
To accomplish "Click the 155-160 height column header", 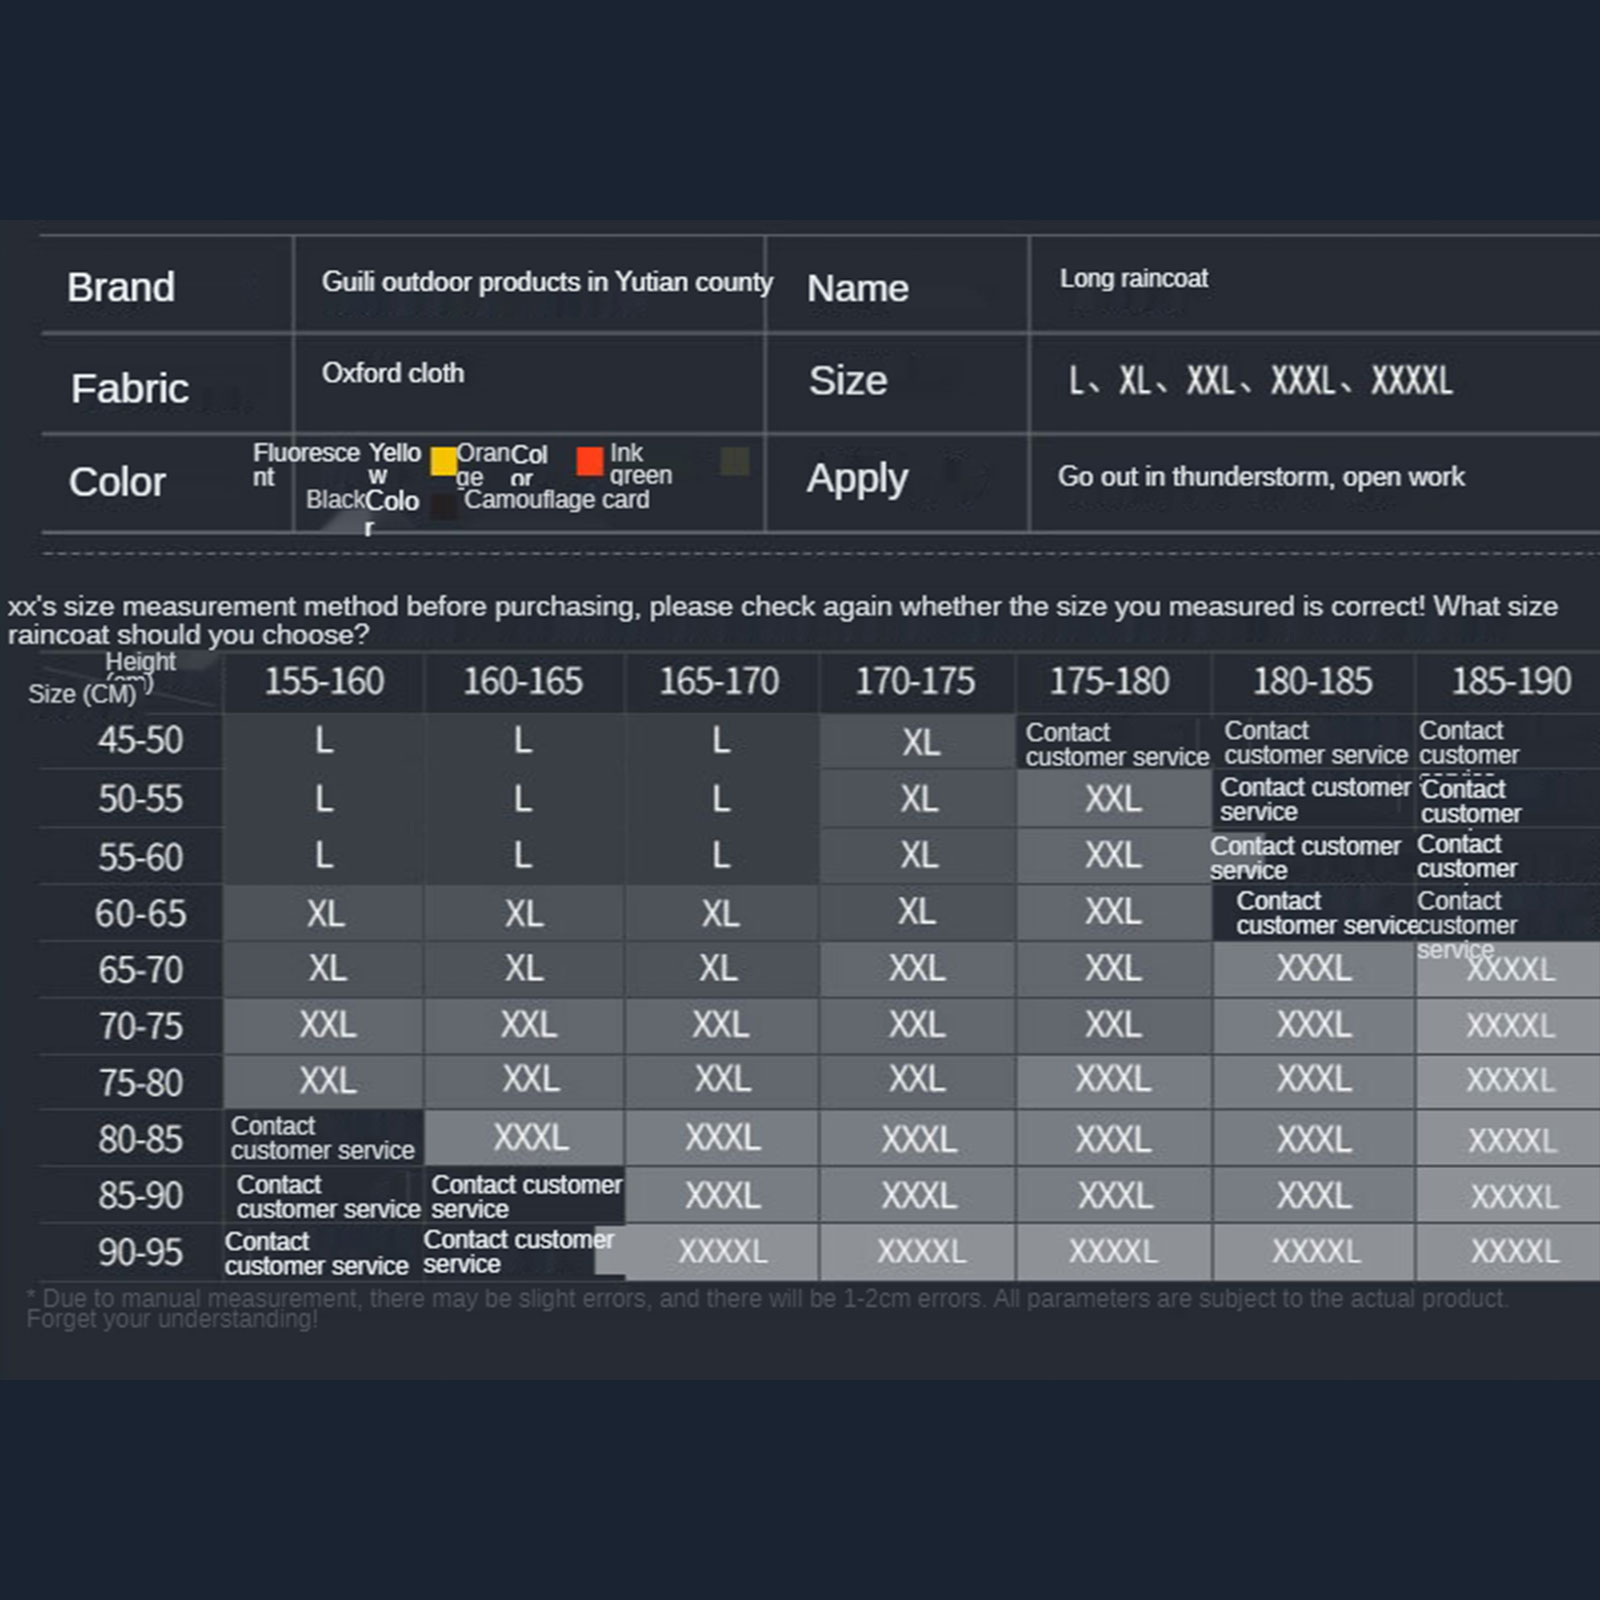I will [324, 682].
